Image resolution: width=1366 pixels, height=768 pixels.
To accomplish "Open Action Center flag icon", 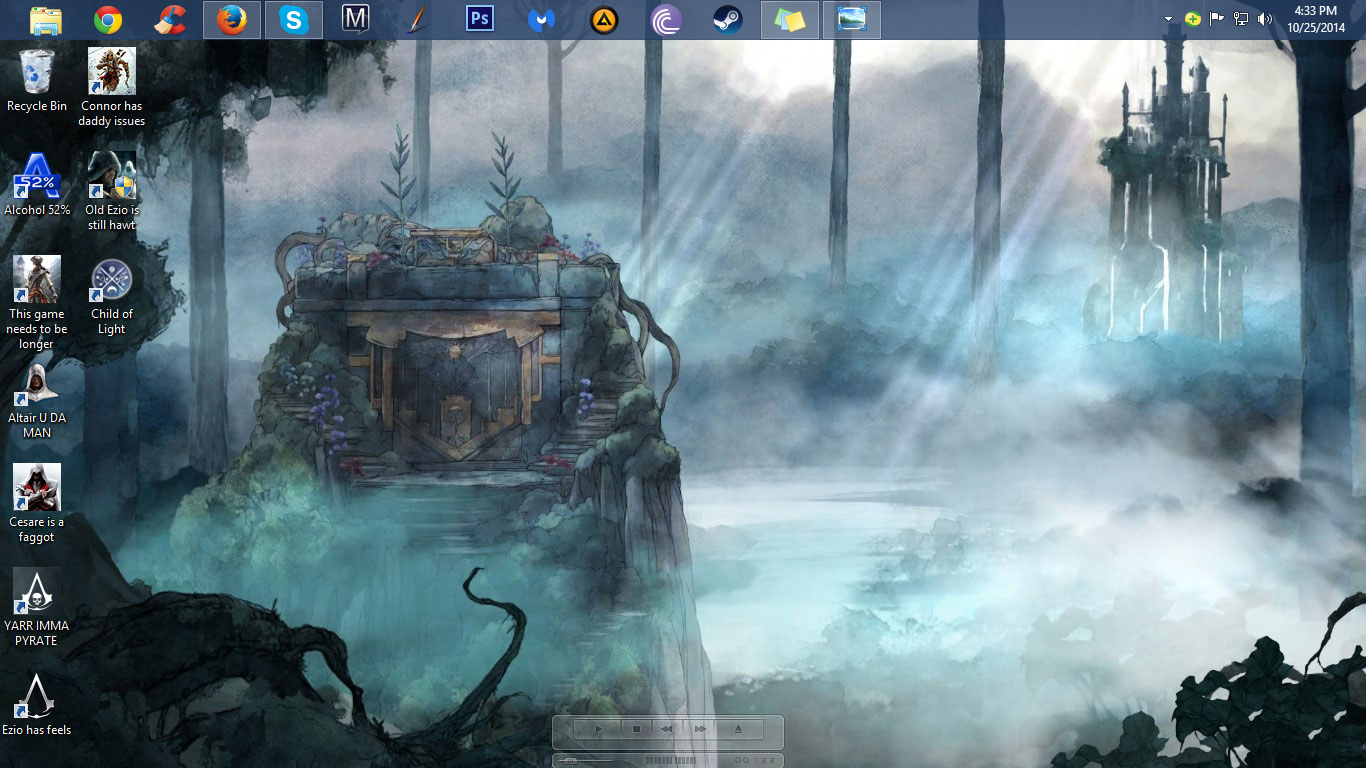I will click(1217, 19).
